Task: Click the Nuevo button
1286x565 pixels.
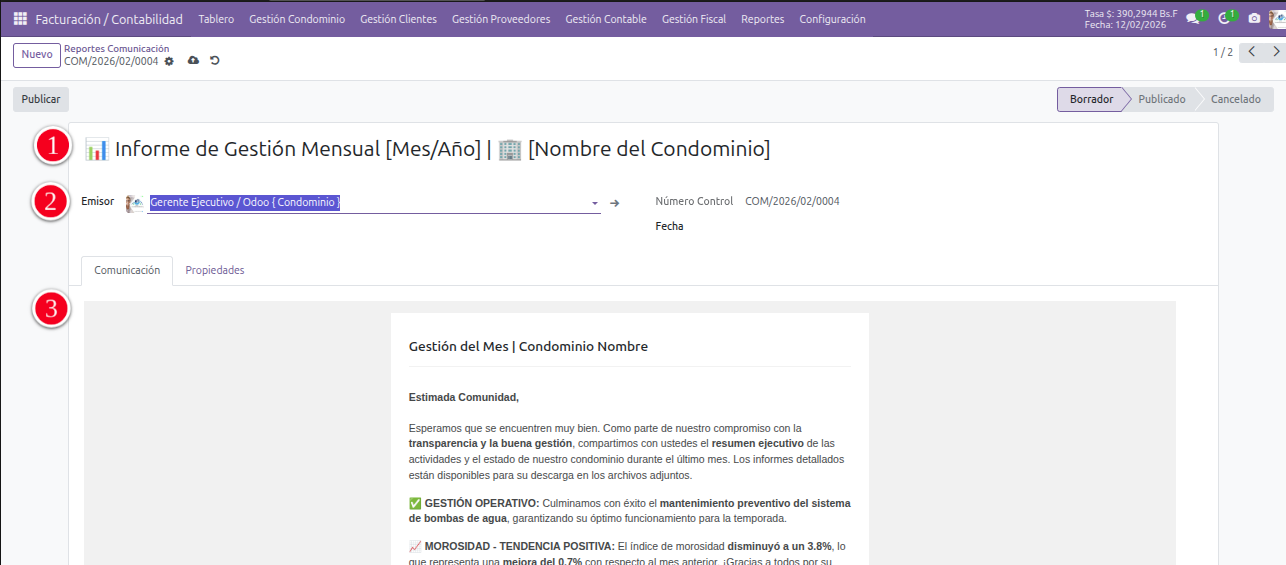Action: tap(37, 55)
